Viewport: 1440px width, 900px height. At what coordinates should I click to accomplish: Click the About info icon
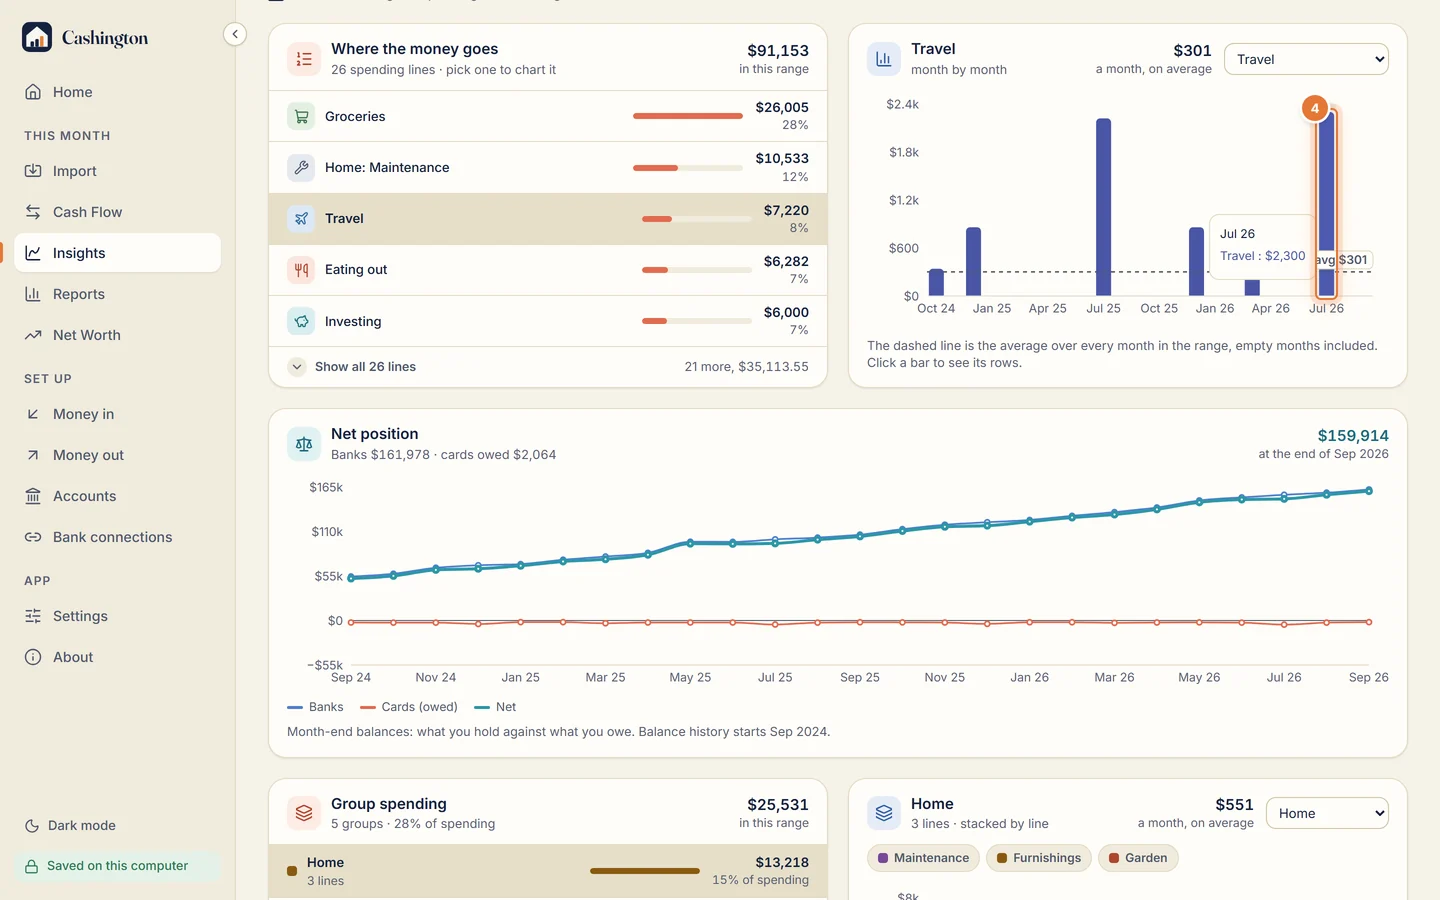[33, 657]
